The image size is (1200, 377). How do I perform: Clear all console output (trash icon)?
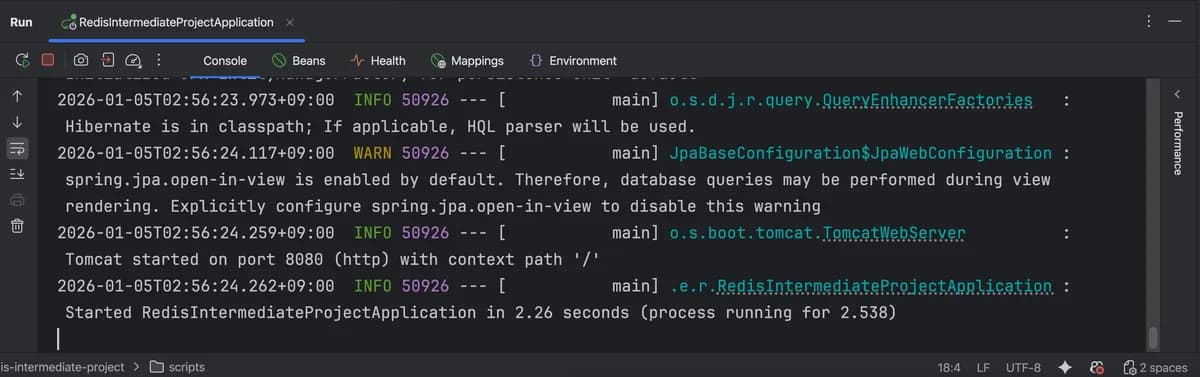[x=17, y=226]
